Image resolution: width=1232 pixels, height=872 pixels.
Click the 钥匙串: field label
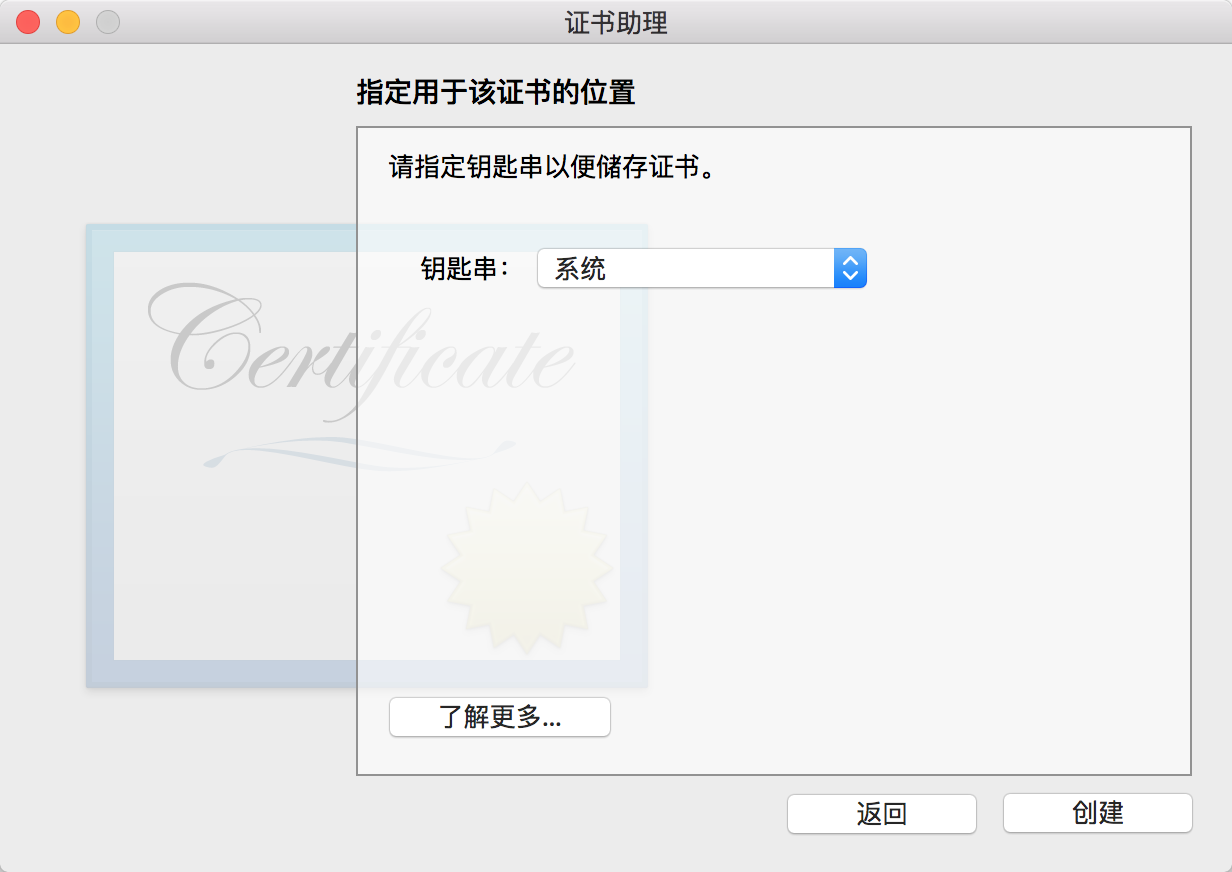click(x=466, y=268)
